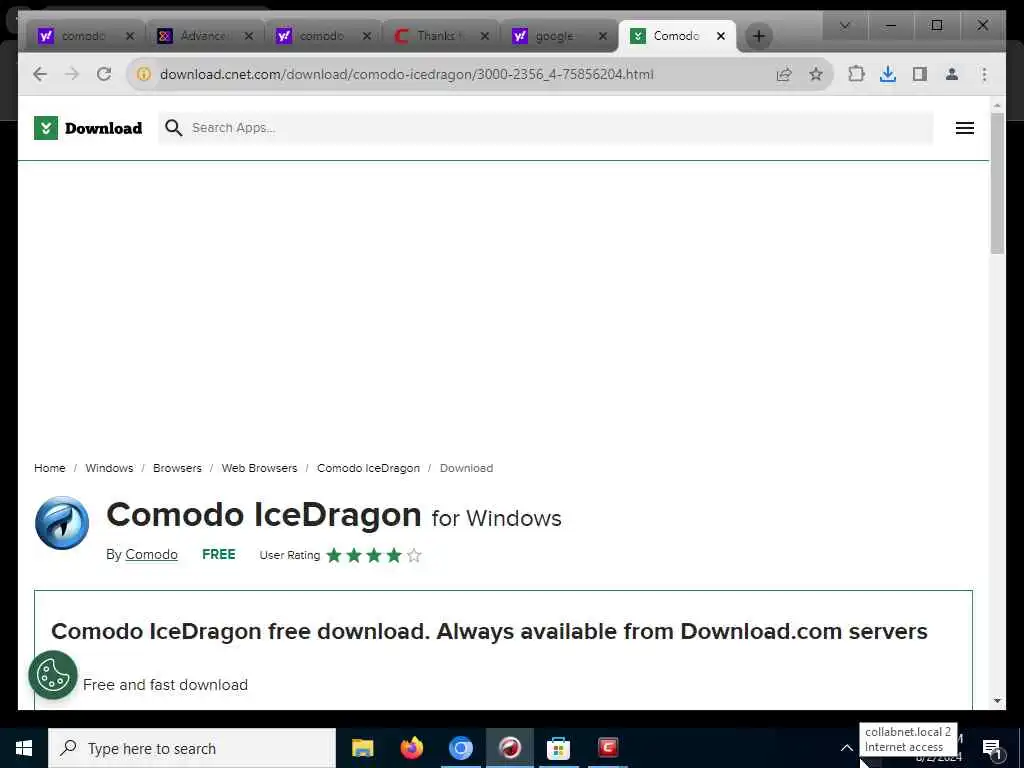Close the 'Advance' tab
This screenshot has height=768, width=1024.
pyautogui.click(x=248, y=36)
